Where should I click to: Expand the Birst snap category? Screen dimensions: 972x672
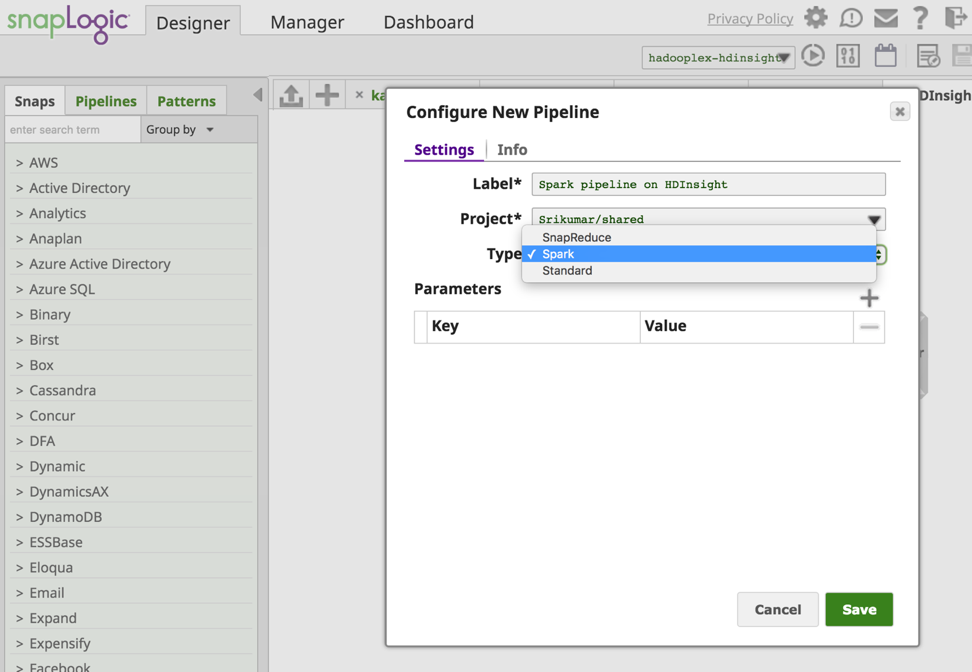pyautogui.click(x=131, y=340)
